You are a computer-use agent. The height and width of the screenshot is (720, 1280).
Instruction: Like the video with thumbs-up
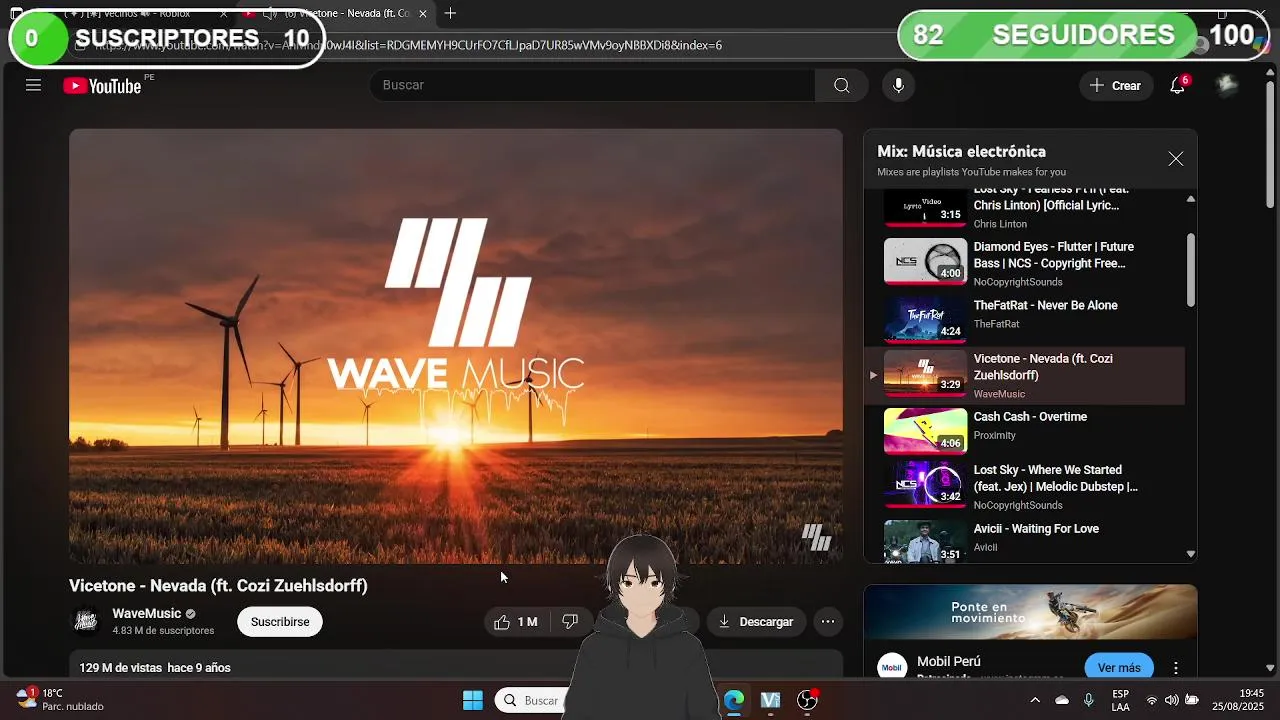pyautogui.click(x=515, y=621)
